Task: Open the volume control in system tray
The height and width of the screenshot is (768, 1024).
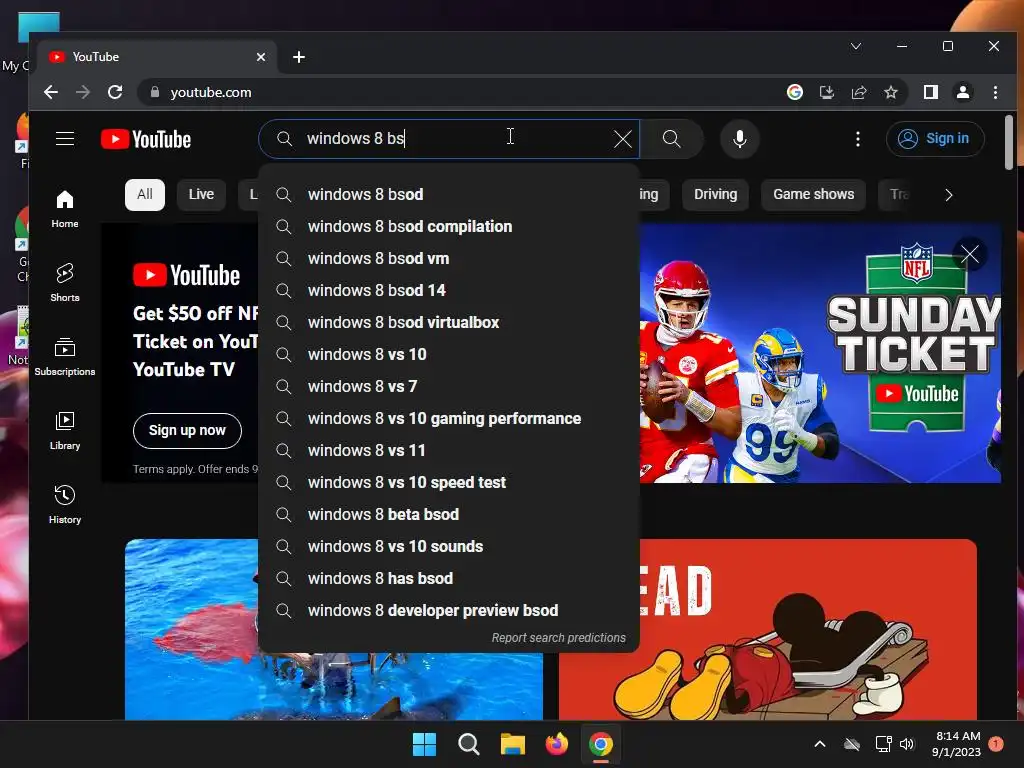Action: (x=906, y=744)
